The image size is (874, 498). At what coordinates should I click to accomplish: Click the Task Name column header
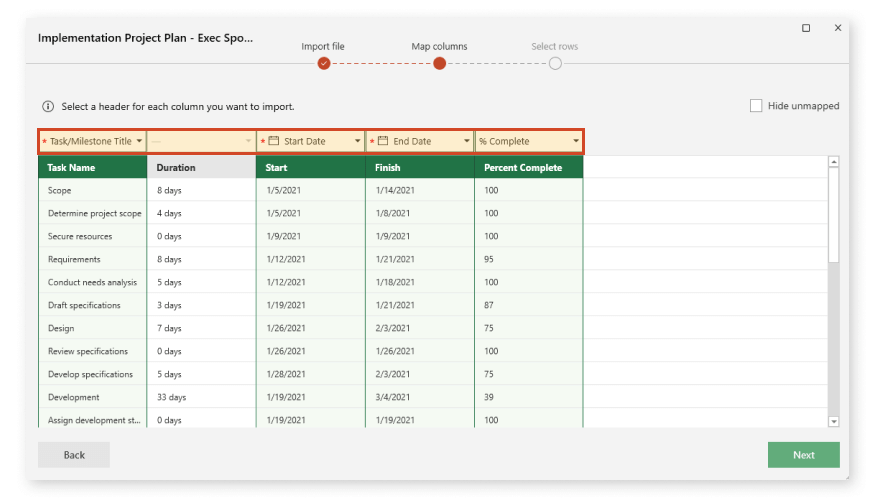click(93, 167)
